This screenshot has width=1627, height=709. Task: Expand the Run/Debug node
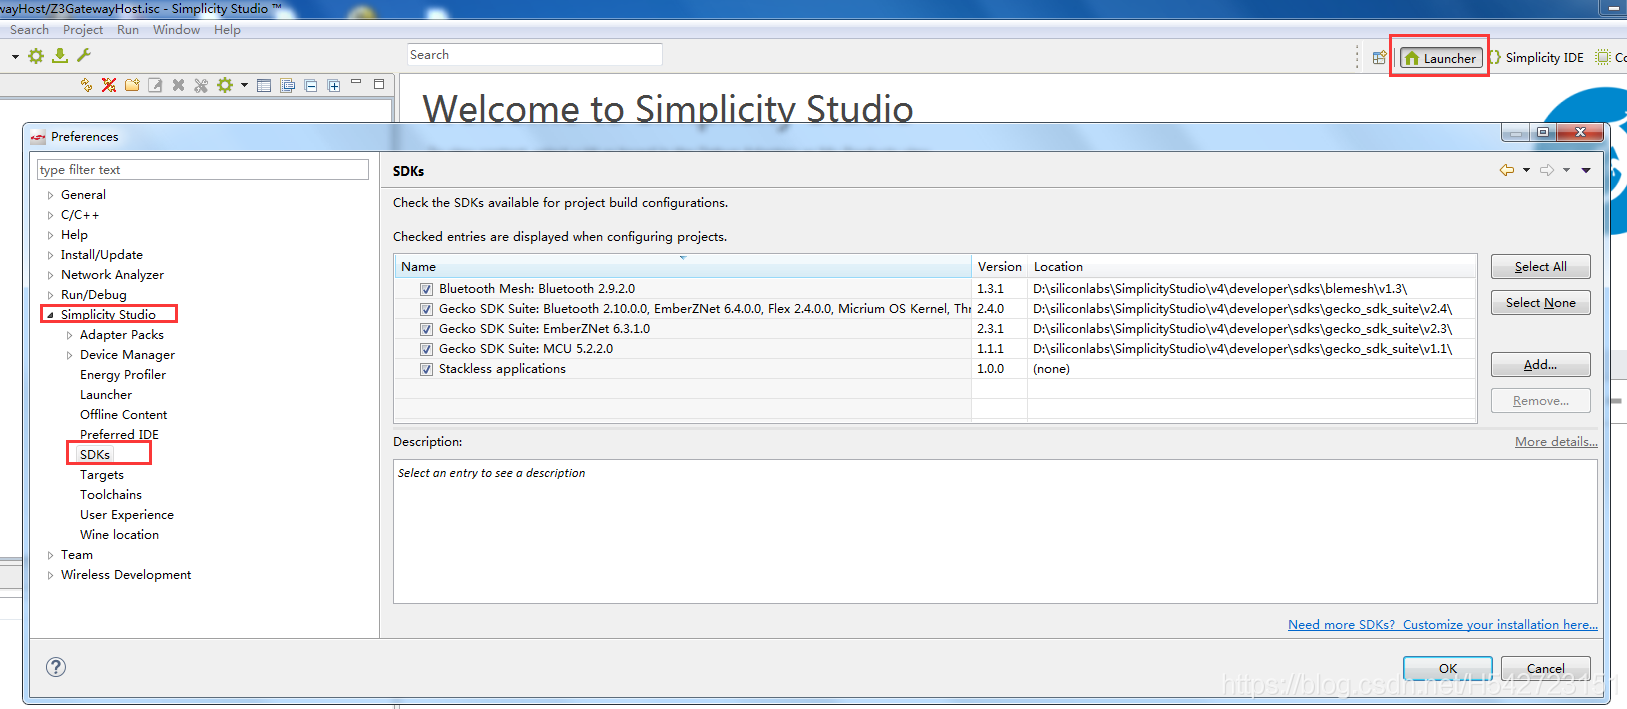(x=50, y=295)
